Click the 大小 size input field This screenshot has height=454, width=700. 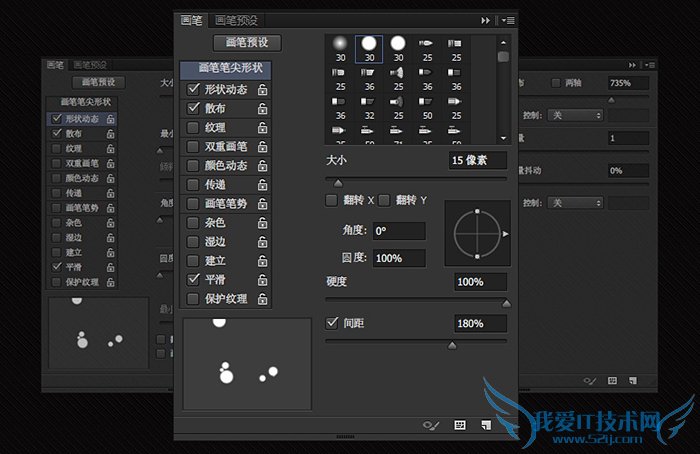tap(478, 160)
